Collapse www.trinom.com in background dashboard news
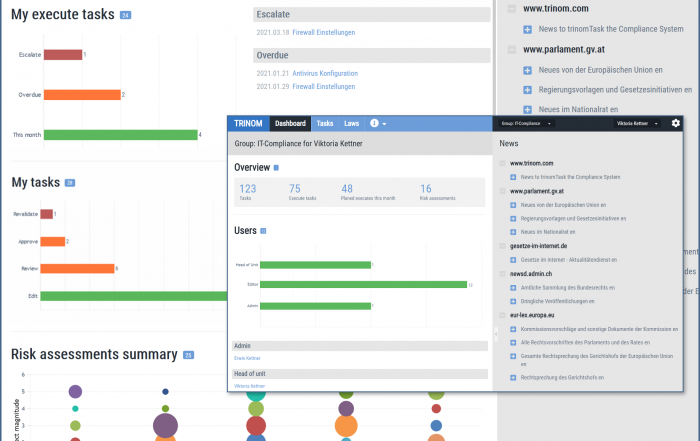Screen dimensions: 700x441 (x=512, y=8)
